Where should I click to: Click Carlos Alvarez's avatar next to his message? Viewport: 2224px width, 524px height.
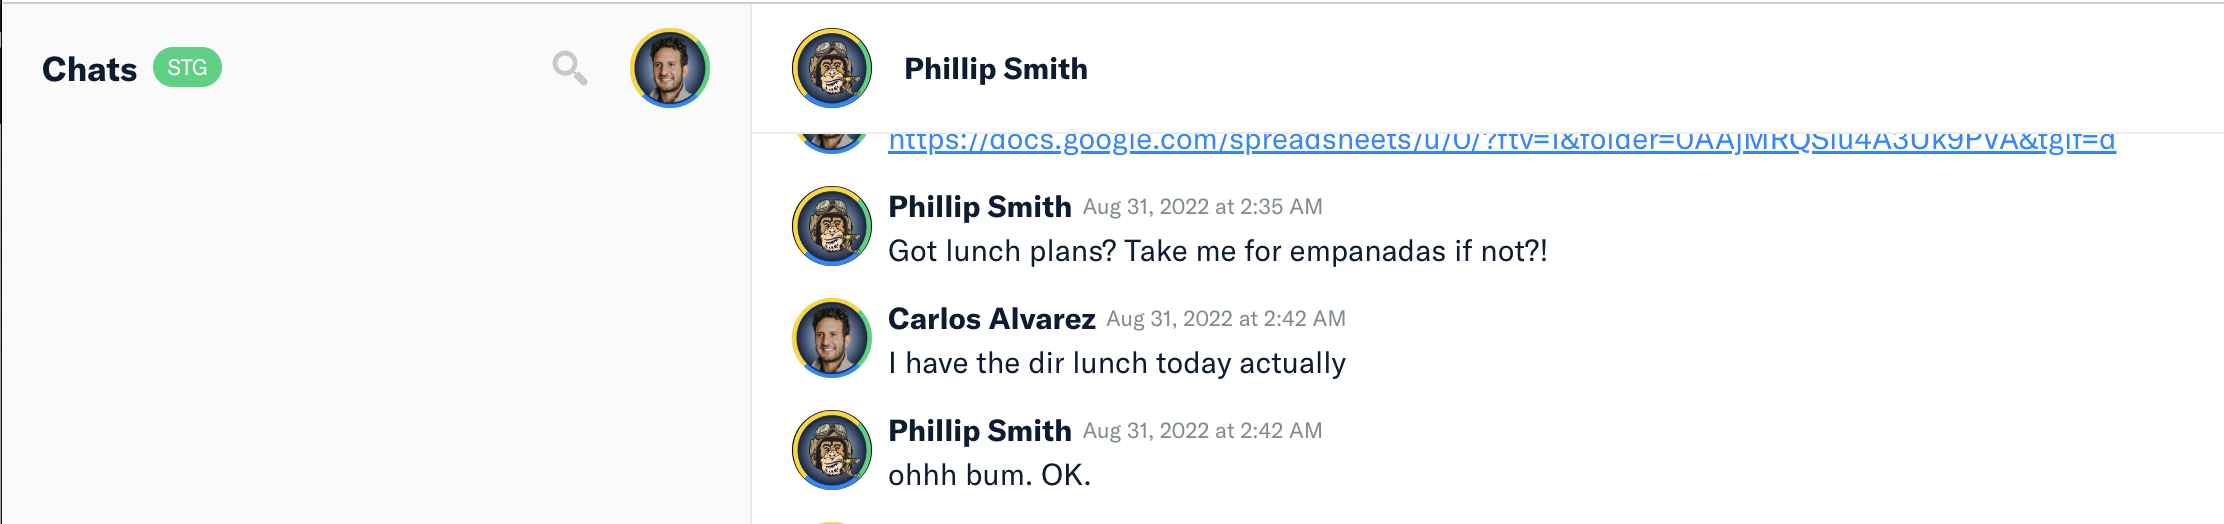832,338
